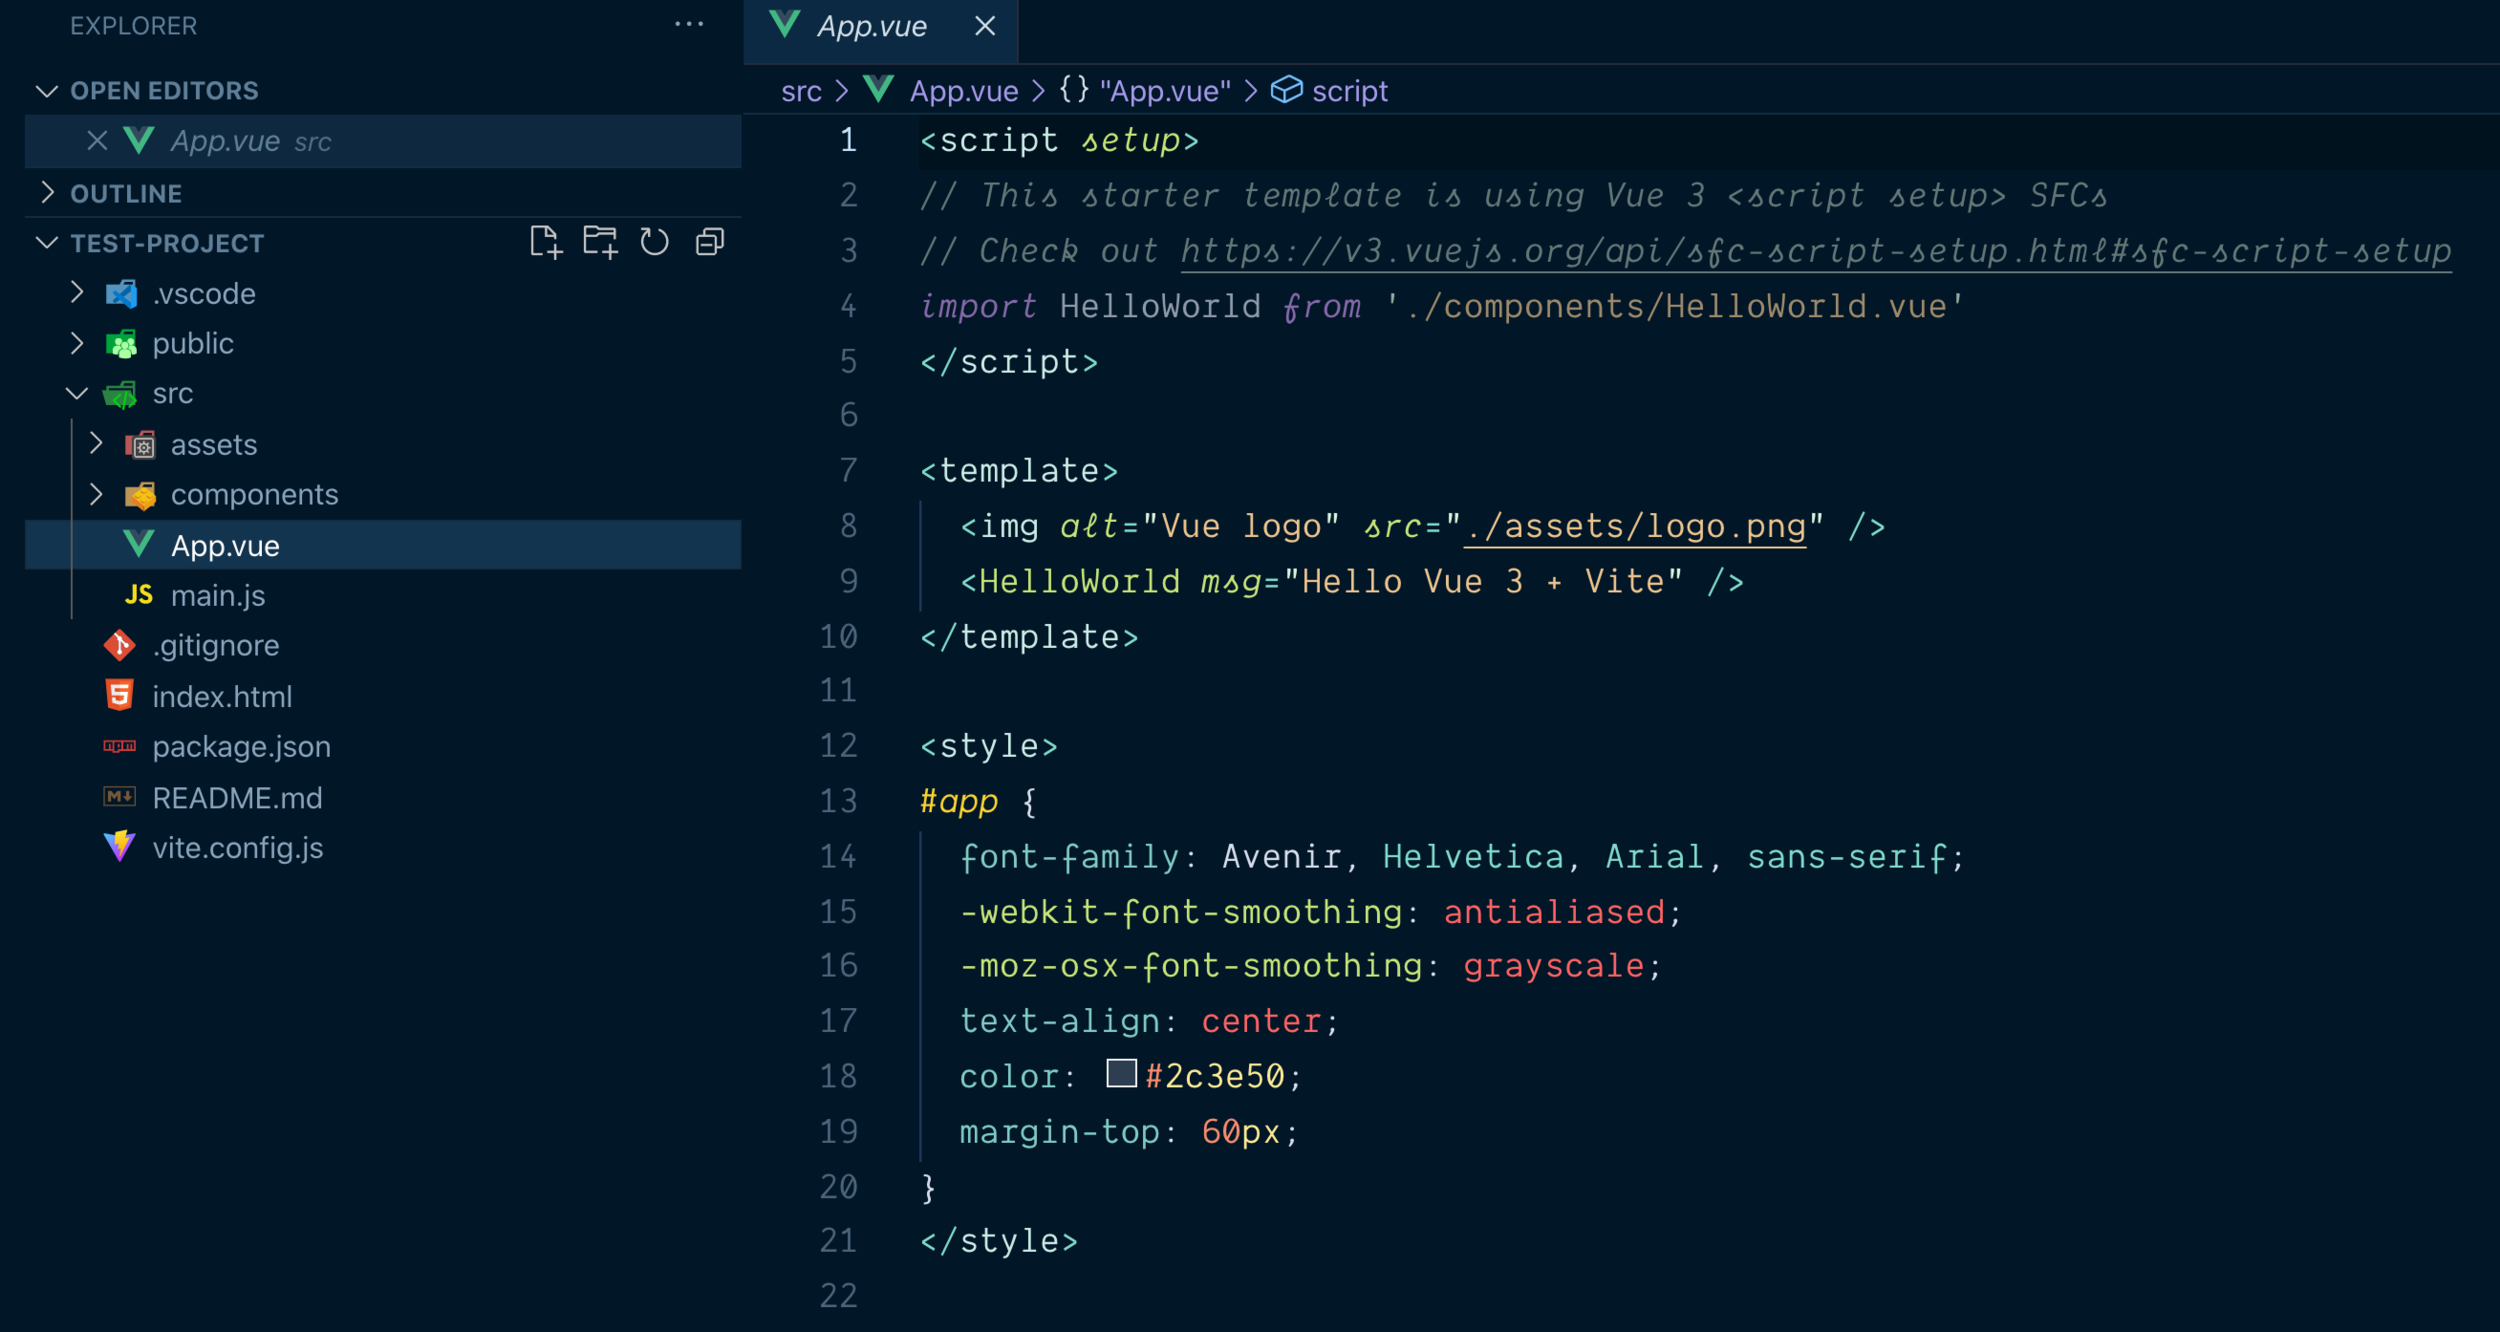Collapse all folders using the collapse icon
2500x1332 pixels.
coord(709,242)
